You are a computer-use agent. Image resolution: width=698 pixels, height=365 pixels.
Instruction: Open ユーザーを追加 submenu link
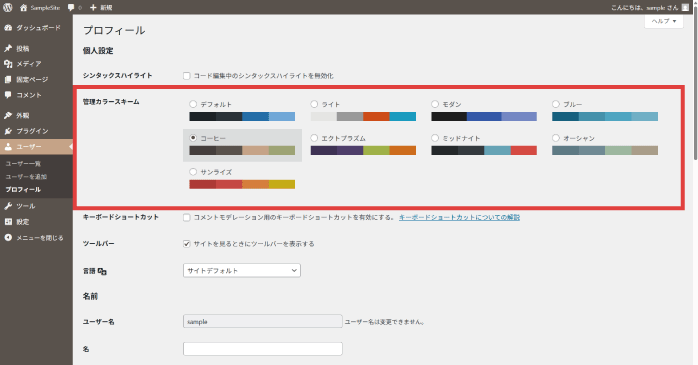tap(26, 177)
